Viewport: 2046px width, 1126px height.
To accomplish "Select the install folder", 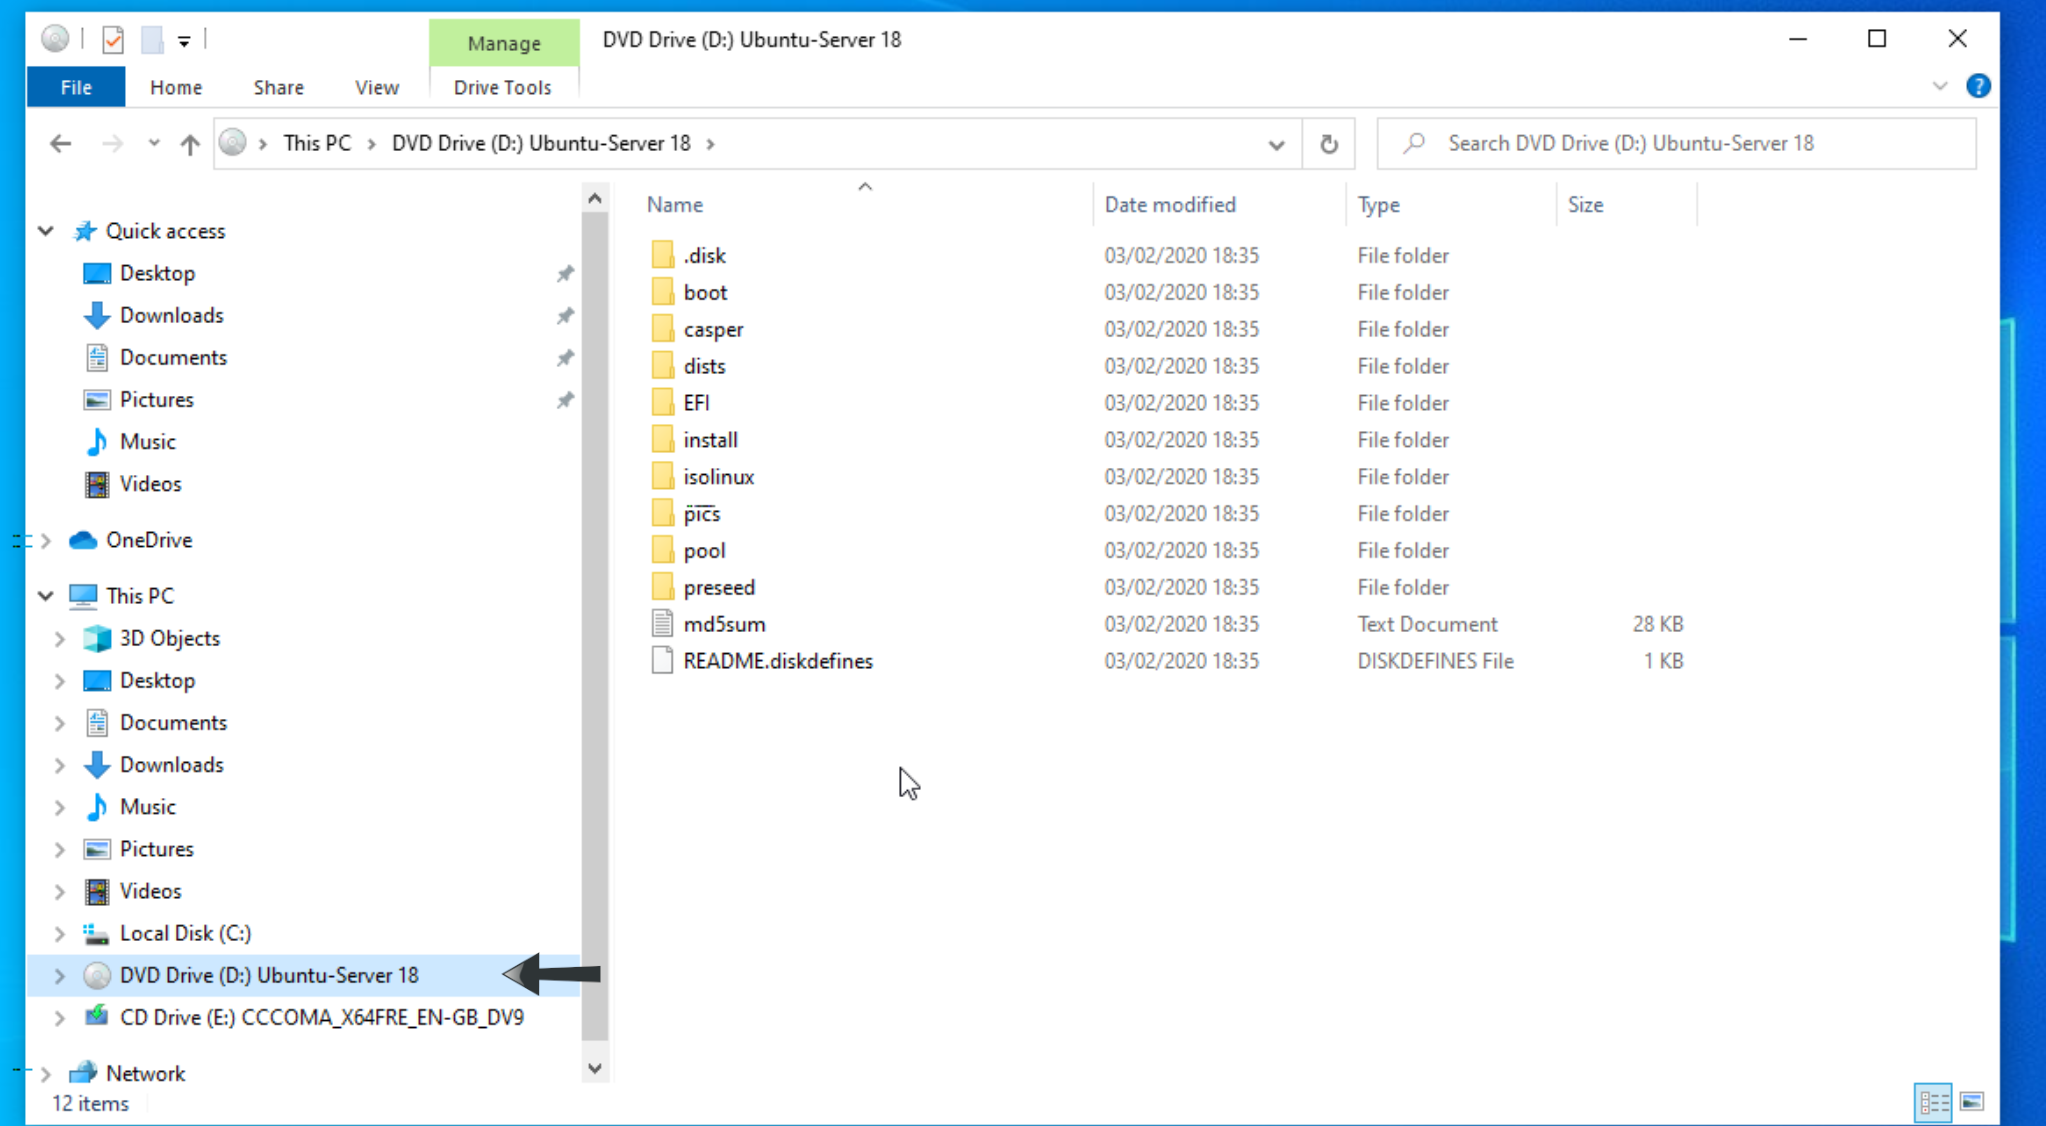I will 710,440.
